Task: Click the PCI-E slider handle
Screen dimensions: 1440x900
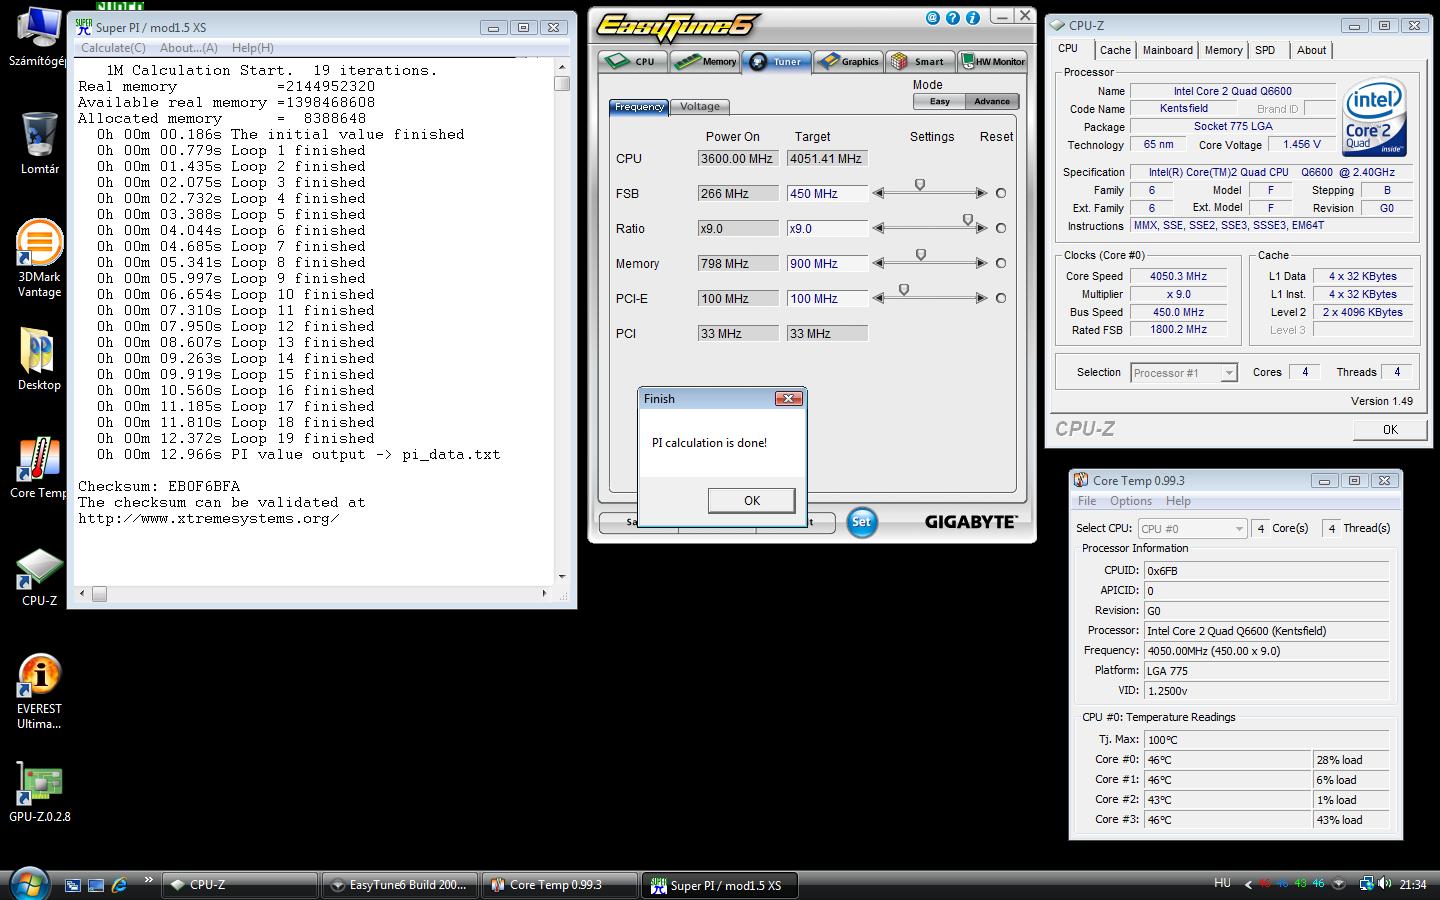Action: pyautogui.click(x=904, y=290)
